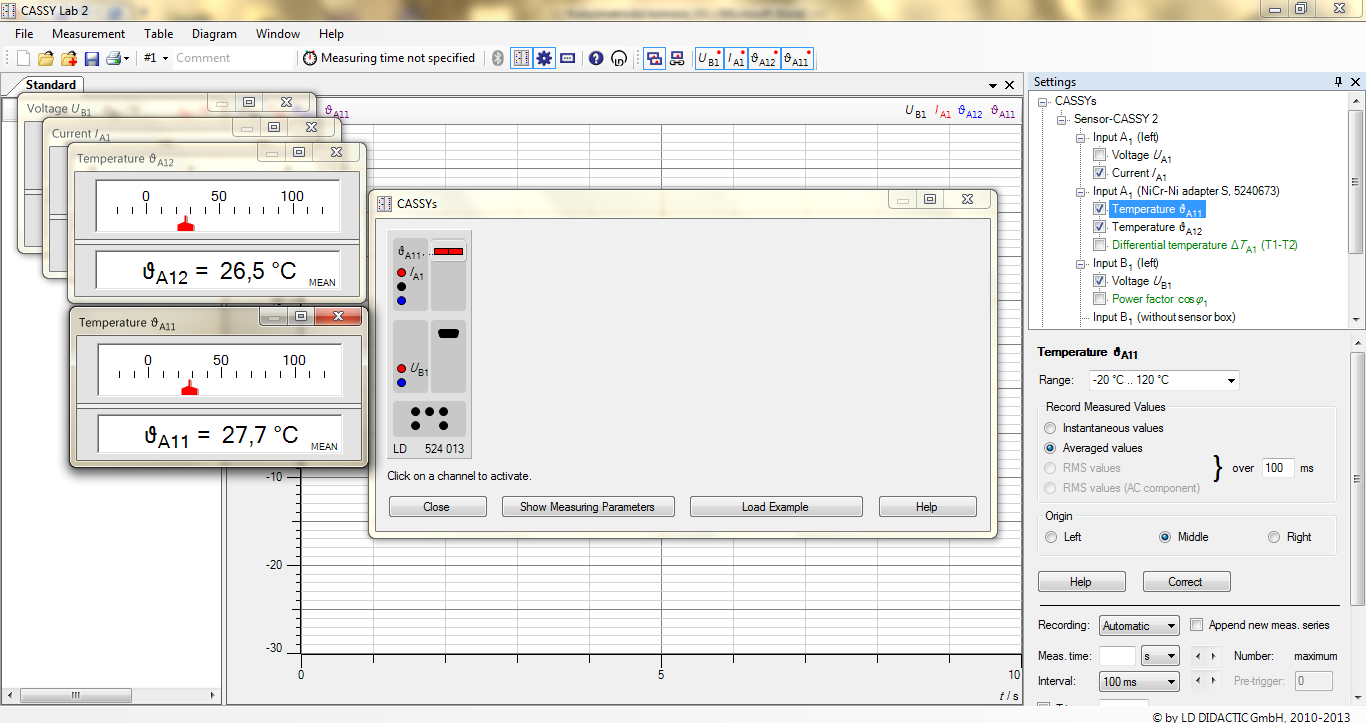Uncheck the Current IA1 checkbox
Viewport: 1366px width, 723px height.
1099,173
